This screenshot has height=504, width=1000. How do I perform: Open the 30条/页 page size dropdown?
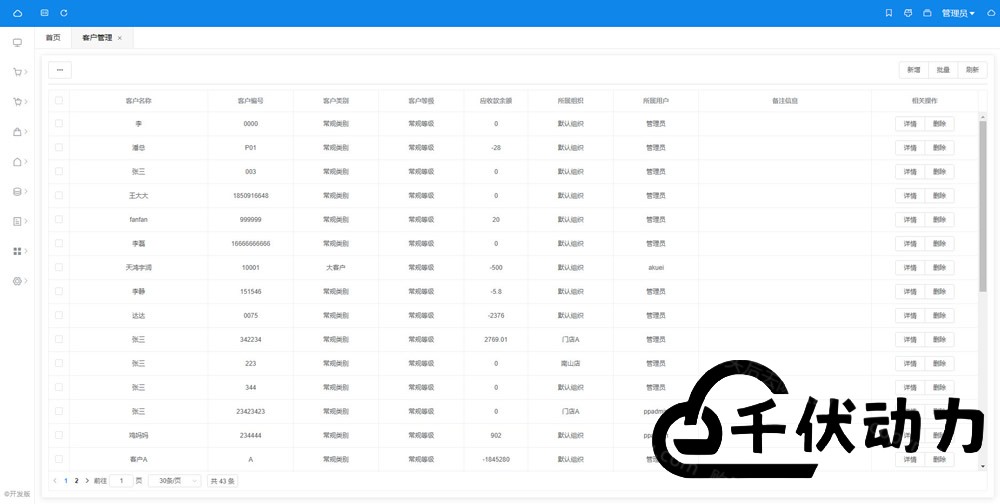click(174, 481)
